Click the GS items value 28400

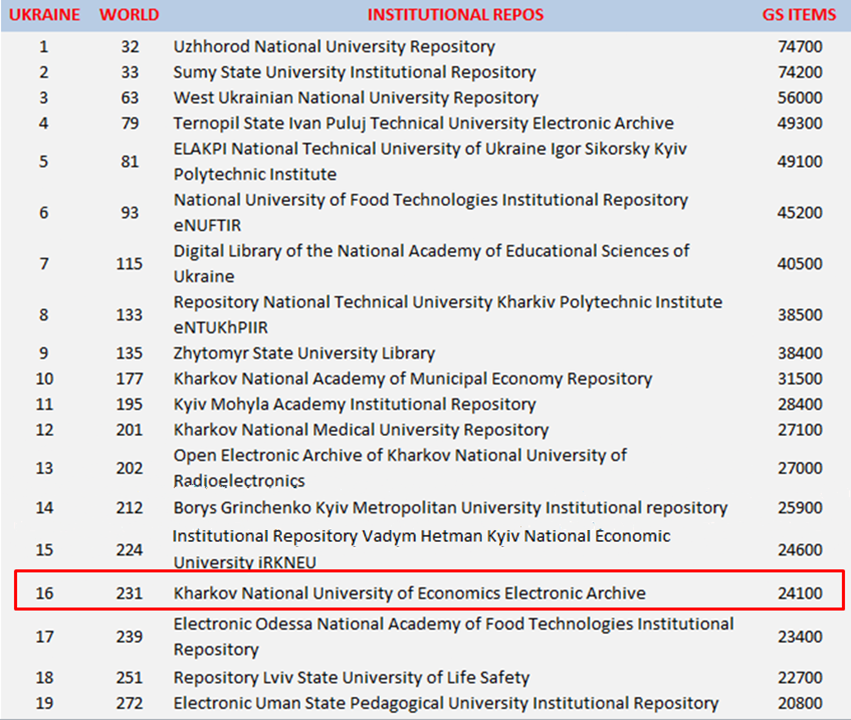coord(800,404)
